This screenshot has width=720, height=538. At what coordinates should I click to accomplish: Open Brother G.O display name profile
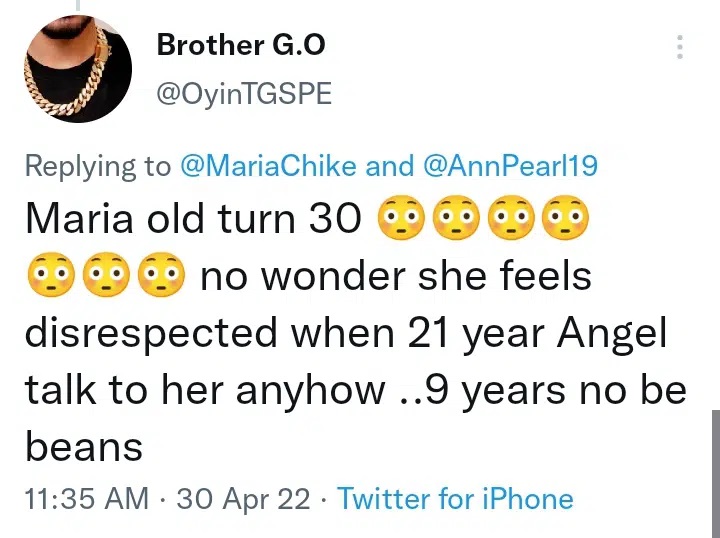240,45
